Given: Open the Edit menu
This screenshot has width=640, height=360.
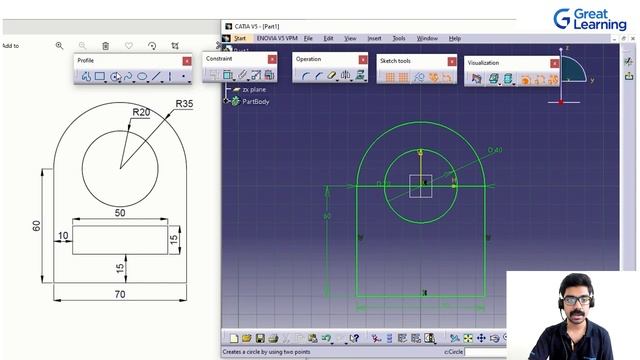Looking at the screenshot, I should pos(328,38).
